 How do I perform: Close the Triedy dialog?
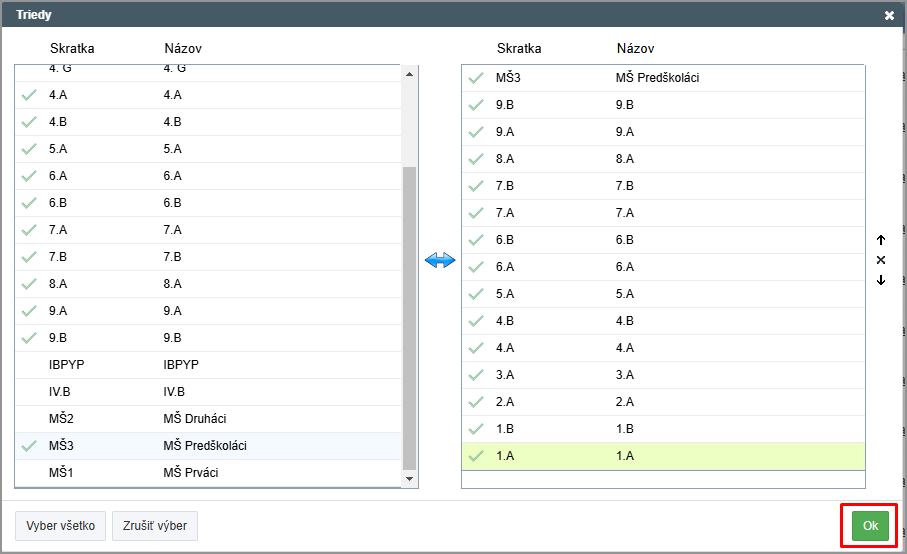tap(889, 16)
